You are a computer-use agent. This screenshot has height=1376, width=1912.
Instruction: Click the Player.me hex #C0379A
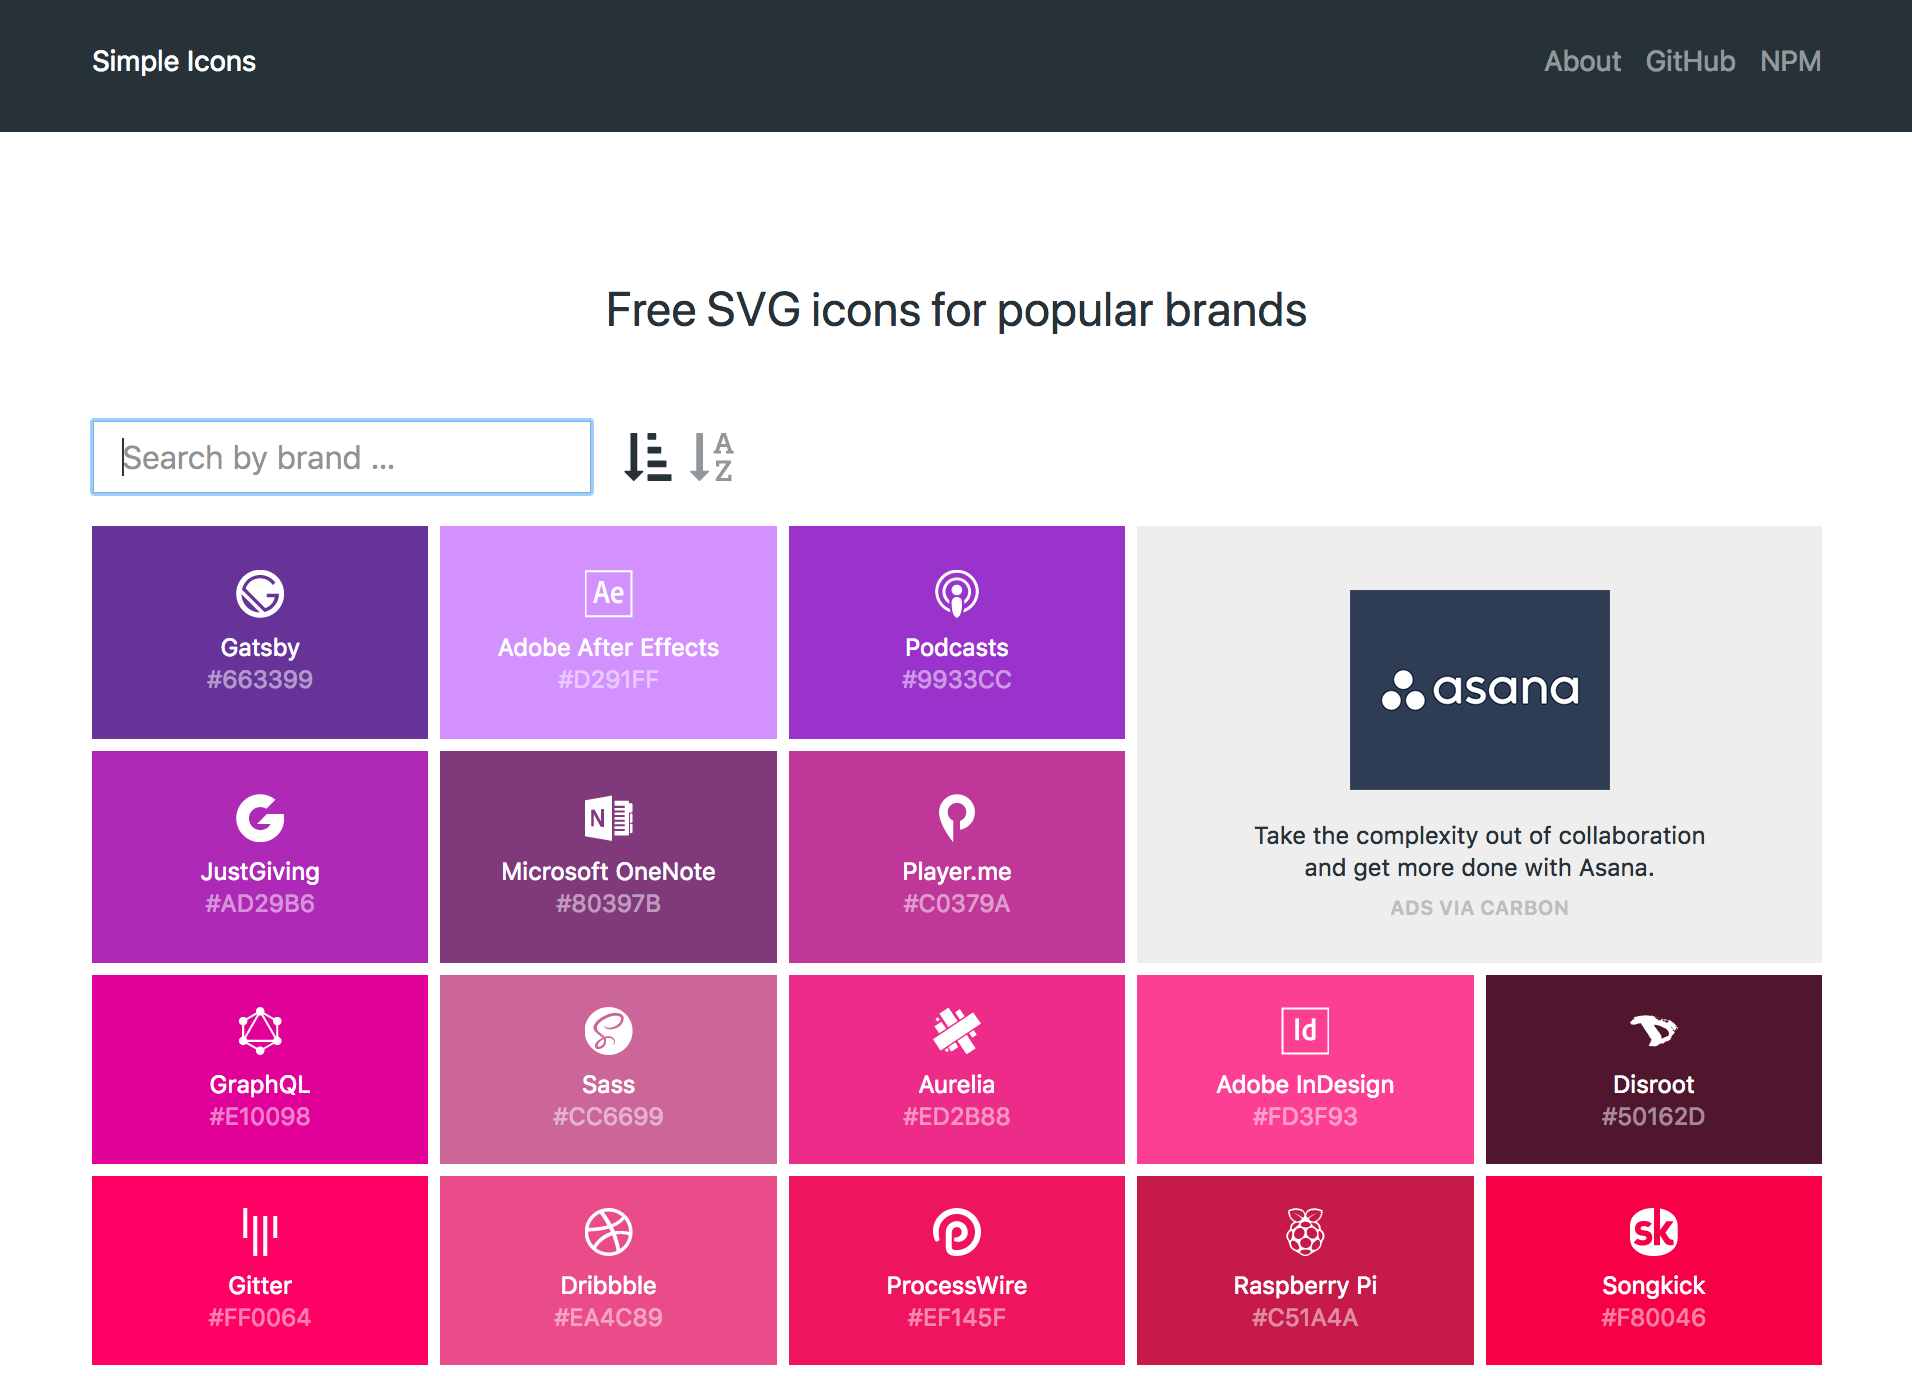click(957, 904)
